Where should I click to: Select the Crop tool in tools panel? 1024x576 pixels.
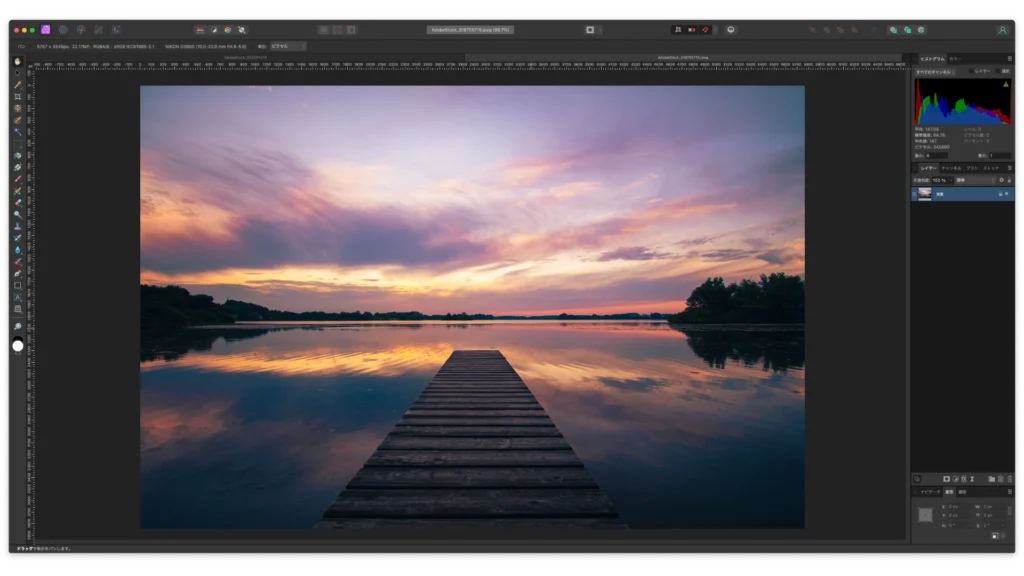17,96
